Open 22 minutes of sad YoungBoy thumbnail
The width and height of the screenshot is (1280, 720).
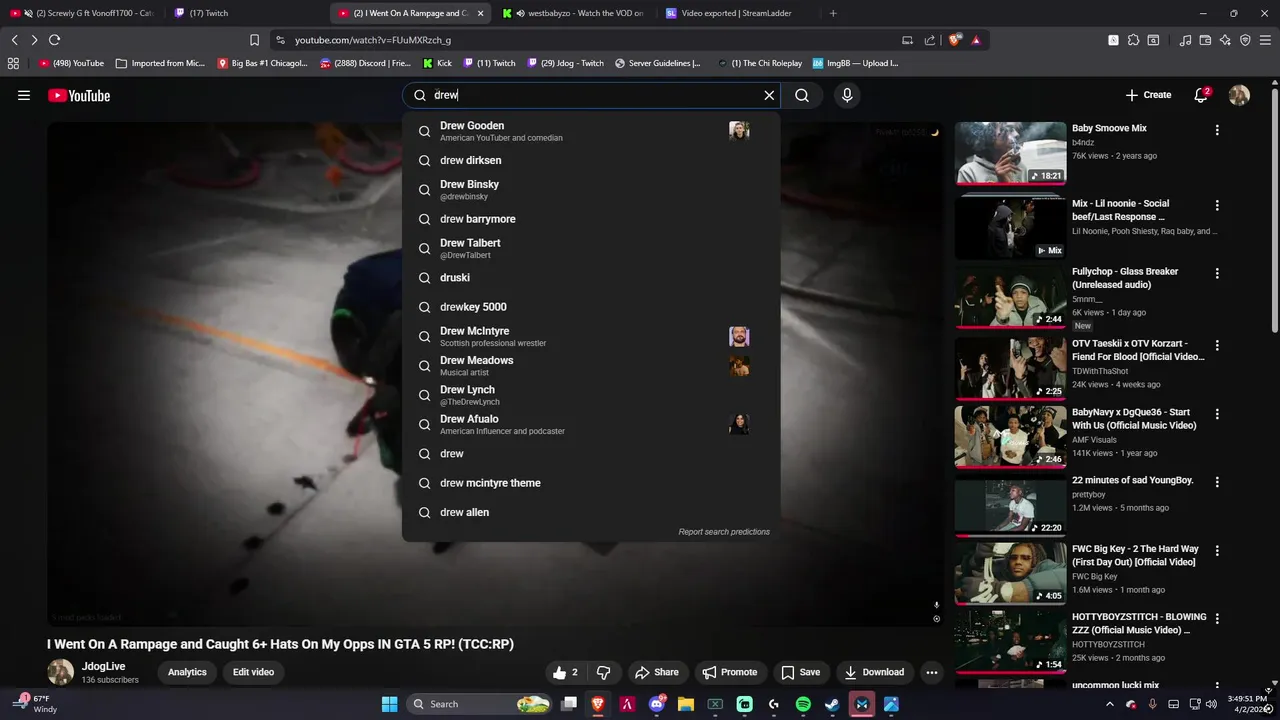(x=1010, y=507)
